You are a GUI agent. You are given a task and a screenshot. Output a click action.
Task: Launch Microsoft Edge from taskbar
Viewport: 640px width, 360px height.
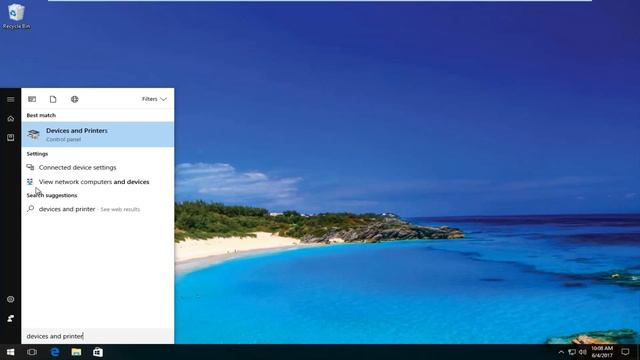click(x=55, y=352)
